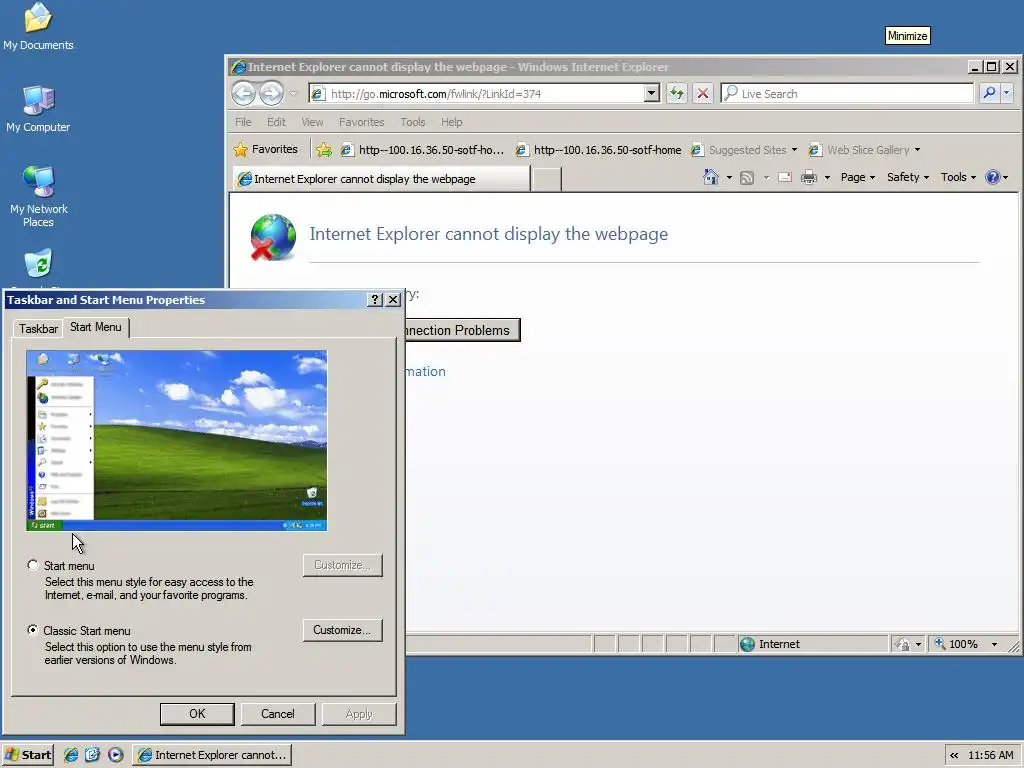Click OK in Taskbar Properties dialog
The image size is (1024, 768).
click(197, 714)
